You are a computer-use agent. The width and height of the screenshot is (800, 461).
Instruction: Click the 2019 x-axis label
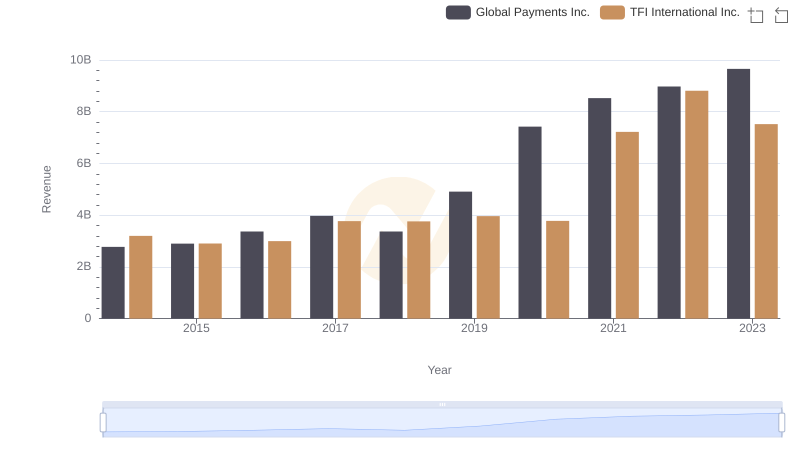[474, 328]
